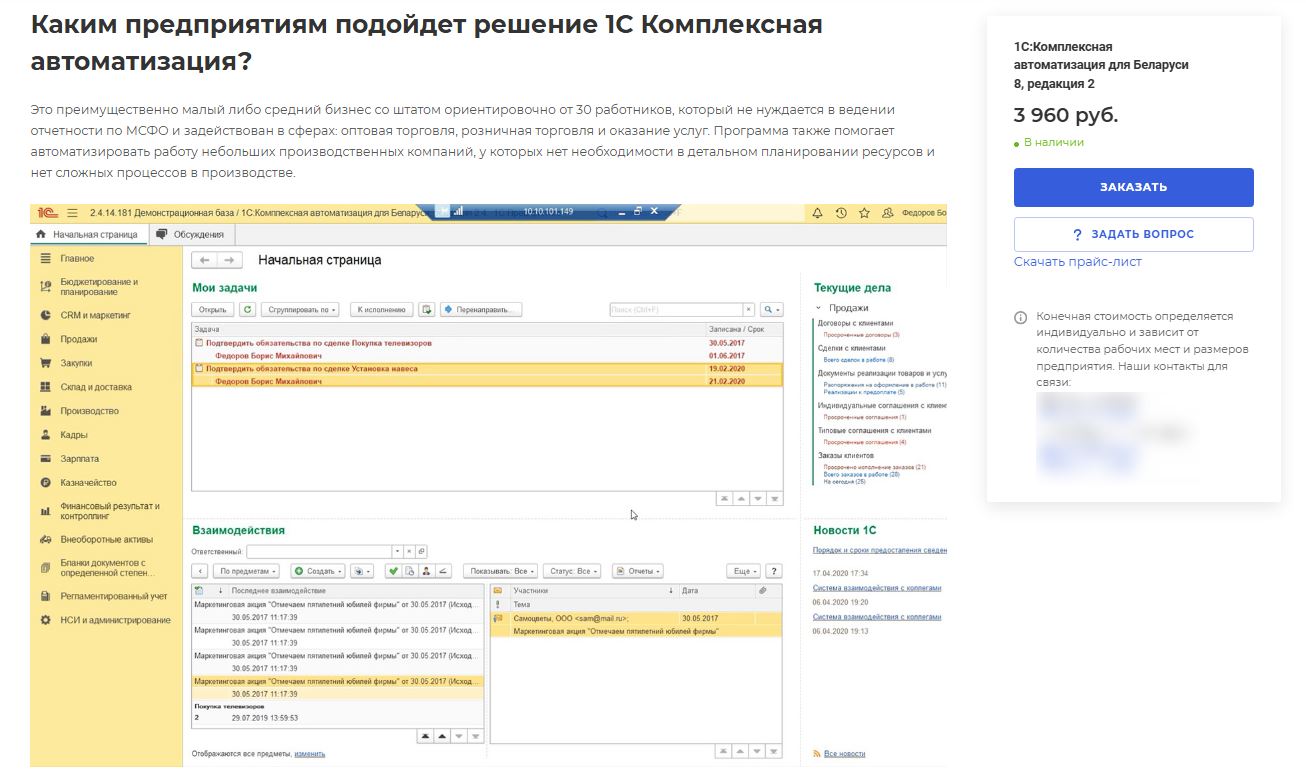Click the Скачать прайс-лист link
The height and width of the screenshot is (777, 1306).
(x=1077, y=262)
